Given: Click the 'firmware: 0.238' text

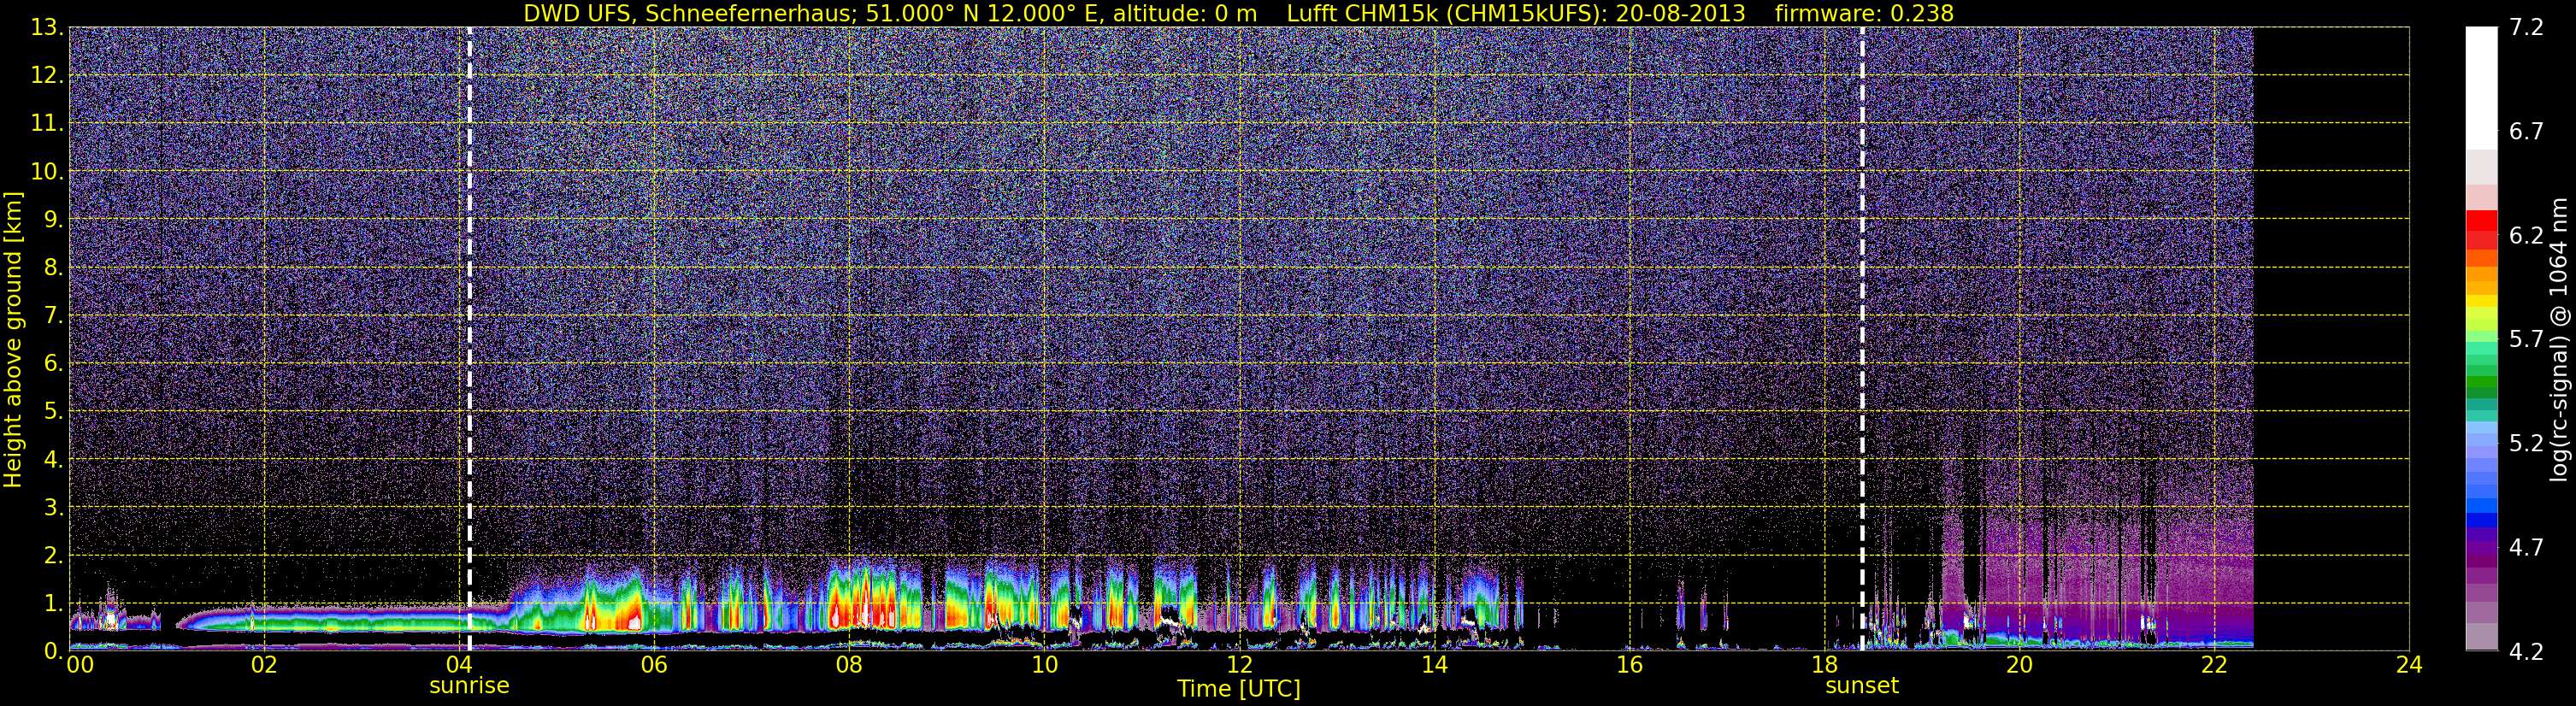Looking at the screenshot, I should [1864, 13].
